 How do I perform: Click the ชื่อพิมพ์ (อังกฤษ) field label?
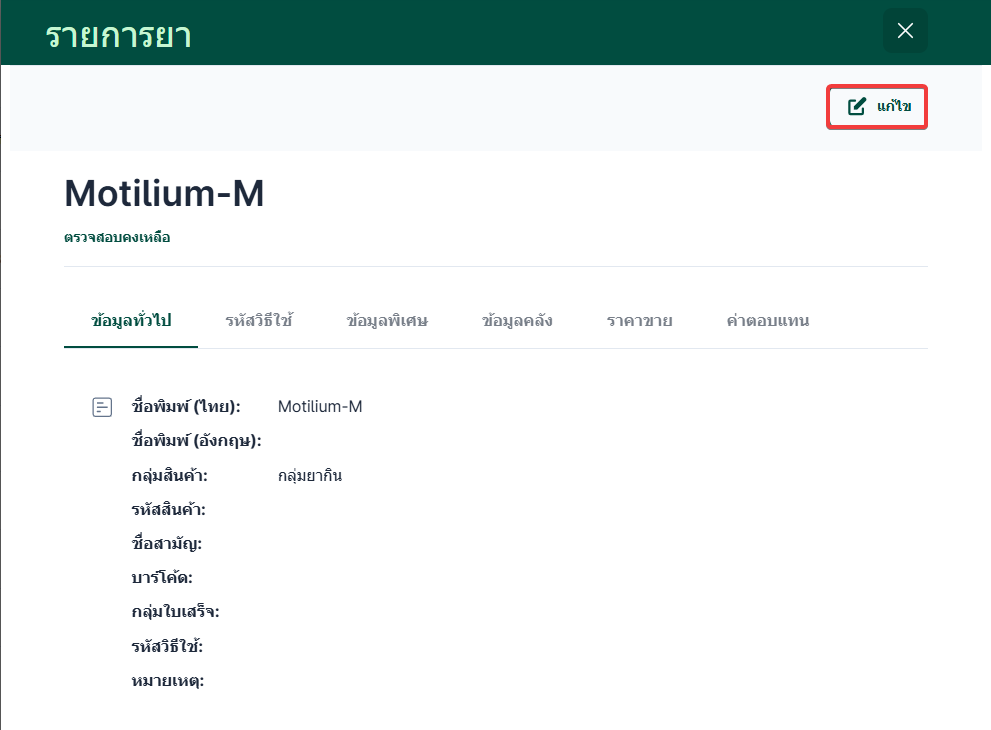click(196, 441)
